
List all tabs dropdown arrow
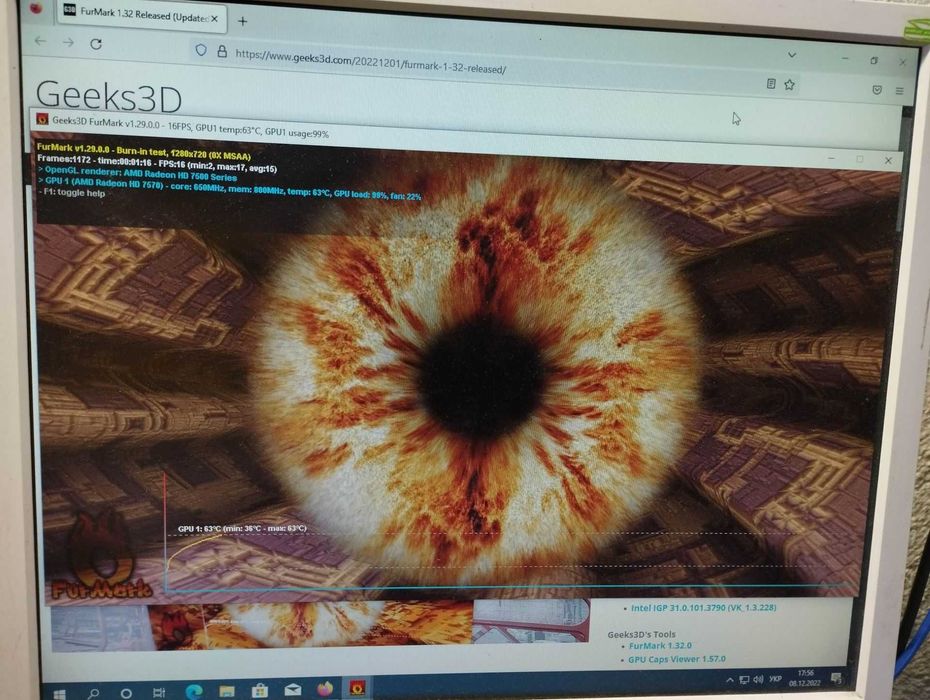[792, 55]
